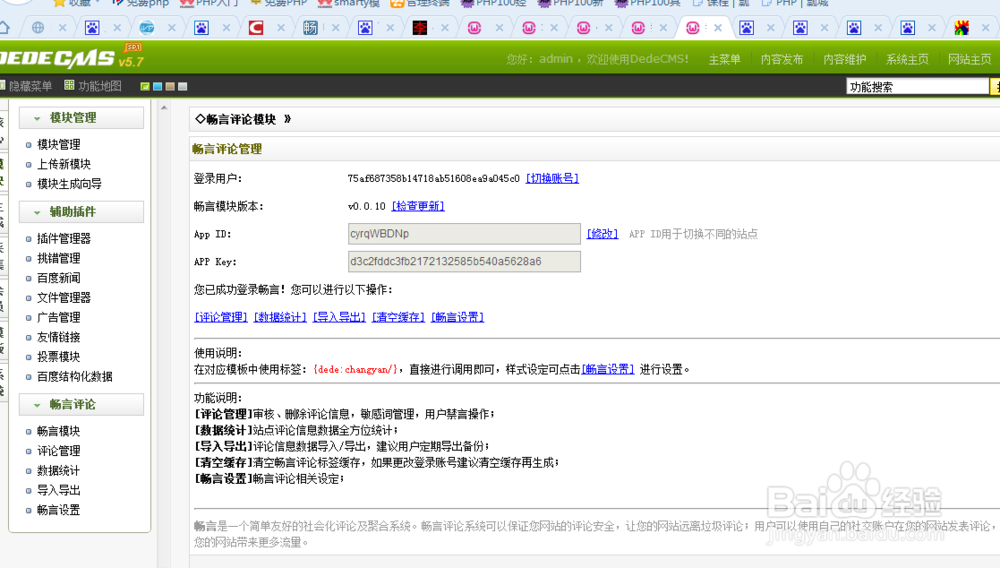Image resolution: width=1000 pixels, height=568 pixels.
Task: Open 模块管理 item under the module section
Action: (x=59, y=145)
